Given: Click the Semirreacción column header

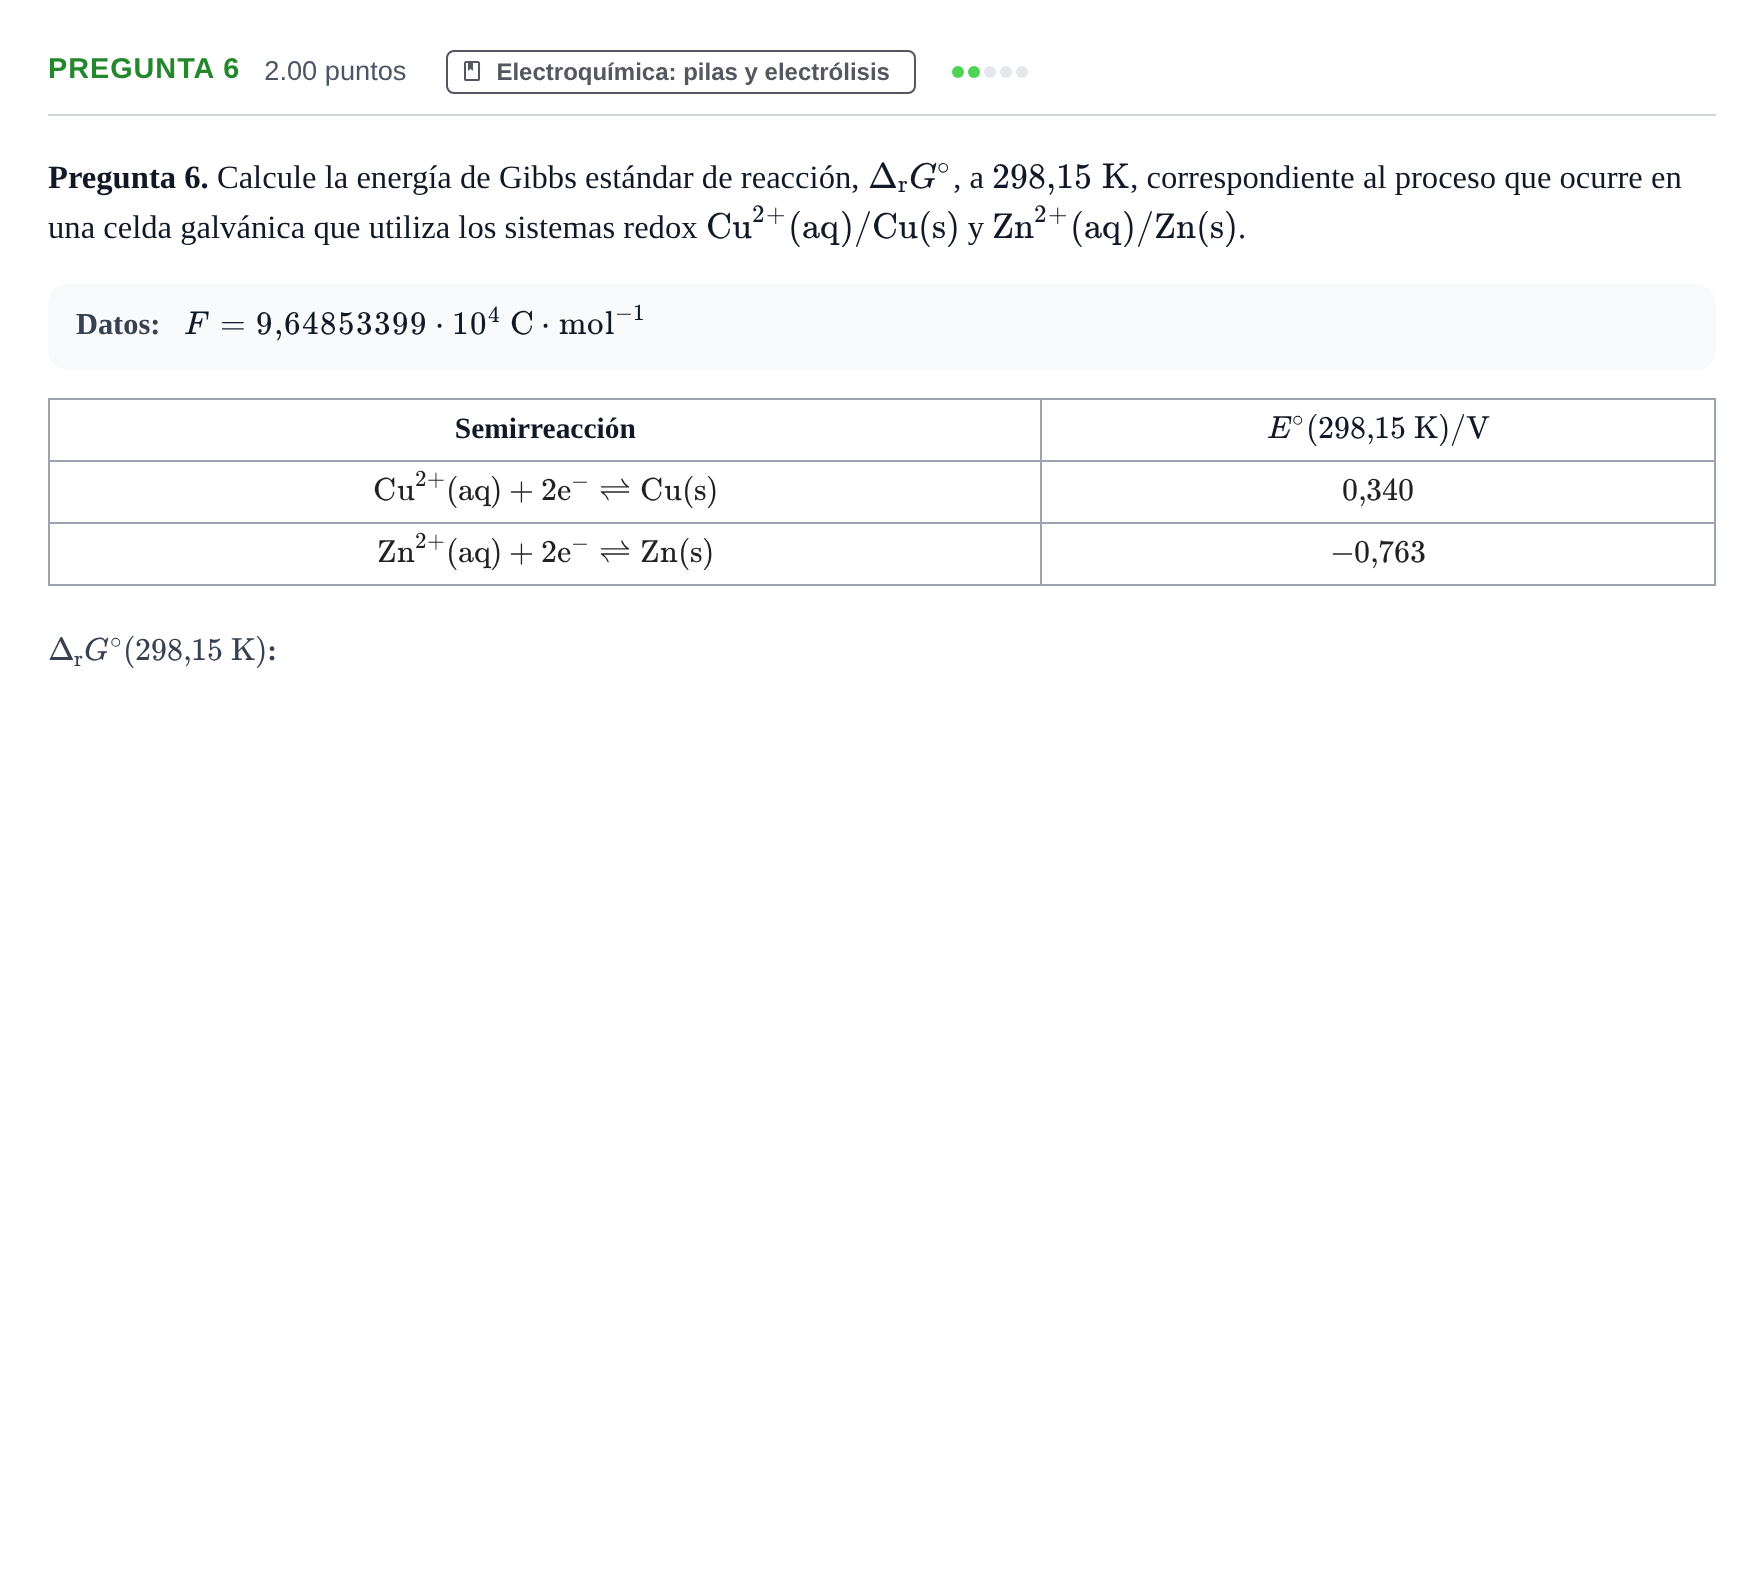Looking at the screenshot, I should point(545,430).
